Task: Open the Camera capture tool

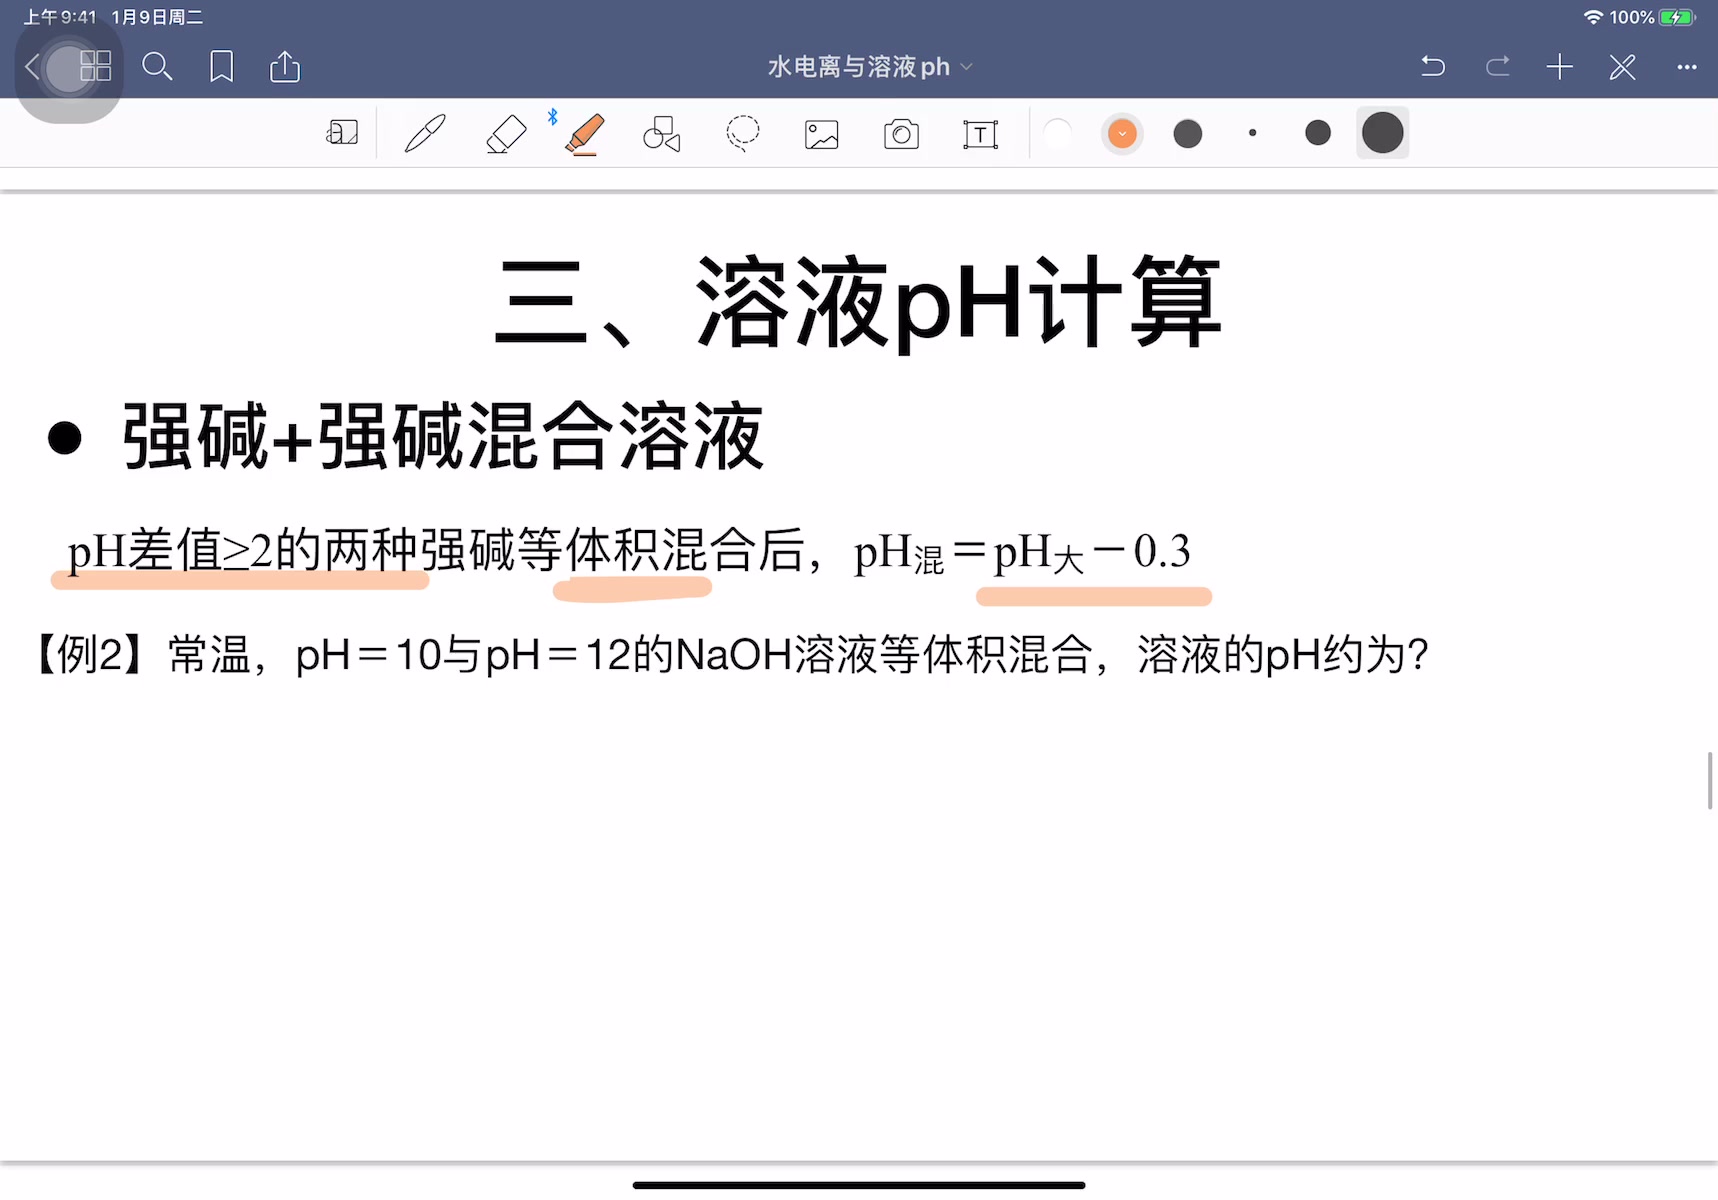Action: 901,134
